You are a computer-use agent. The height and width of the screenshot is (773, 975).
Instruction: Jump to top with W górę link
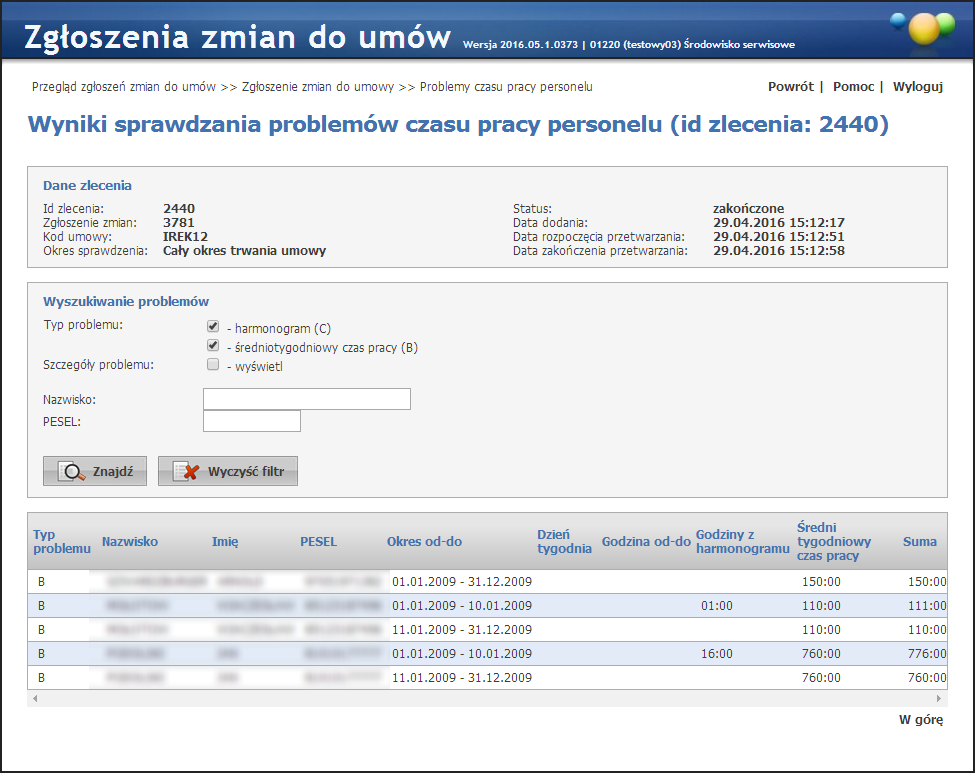[920, 720]
